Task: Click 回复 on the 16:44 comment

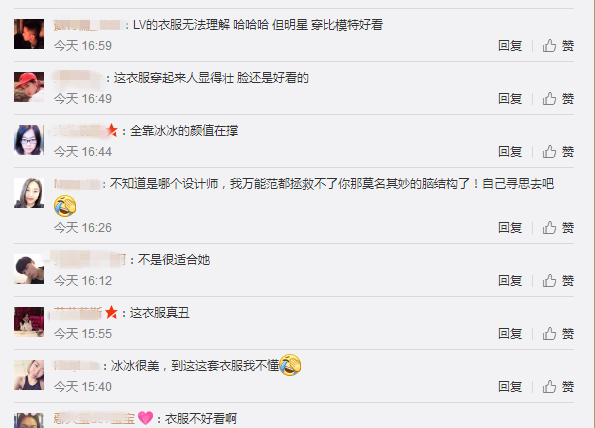Action: (510, 152)
